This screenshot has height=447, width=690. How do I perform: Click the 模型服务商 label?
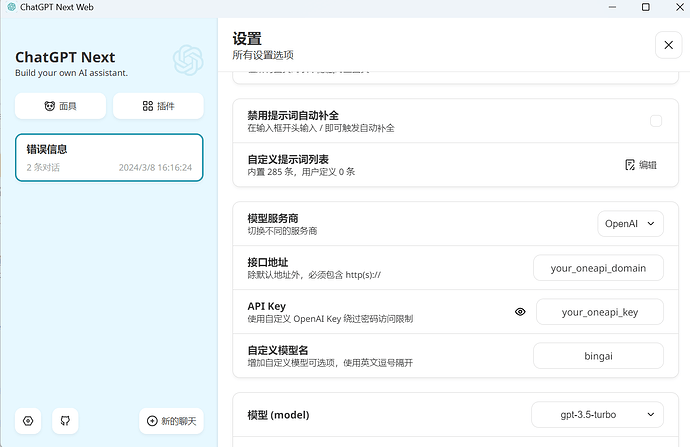pos(273,218)
